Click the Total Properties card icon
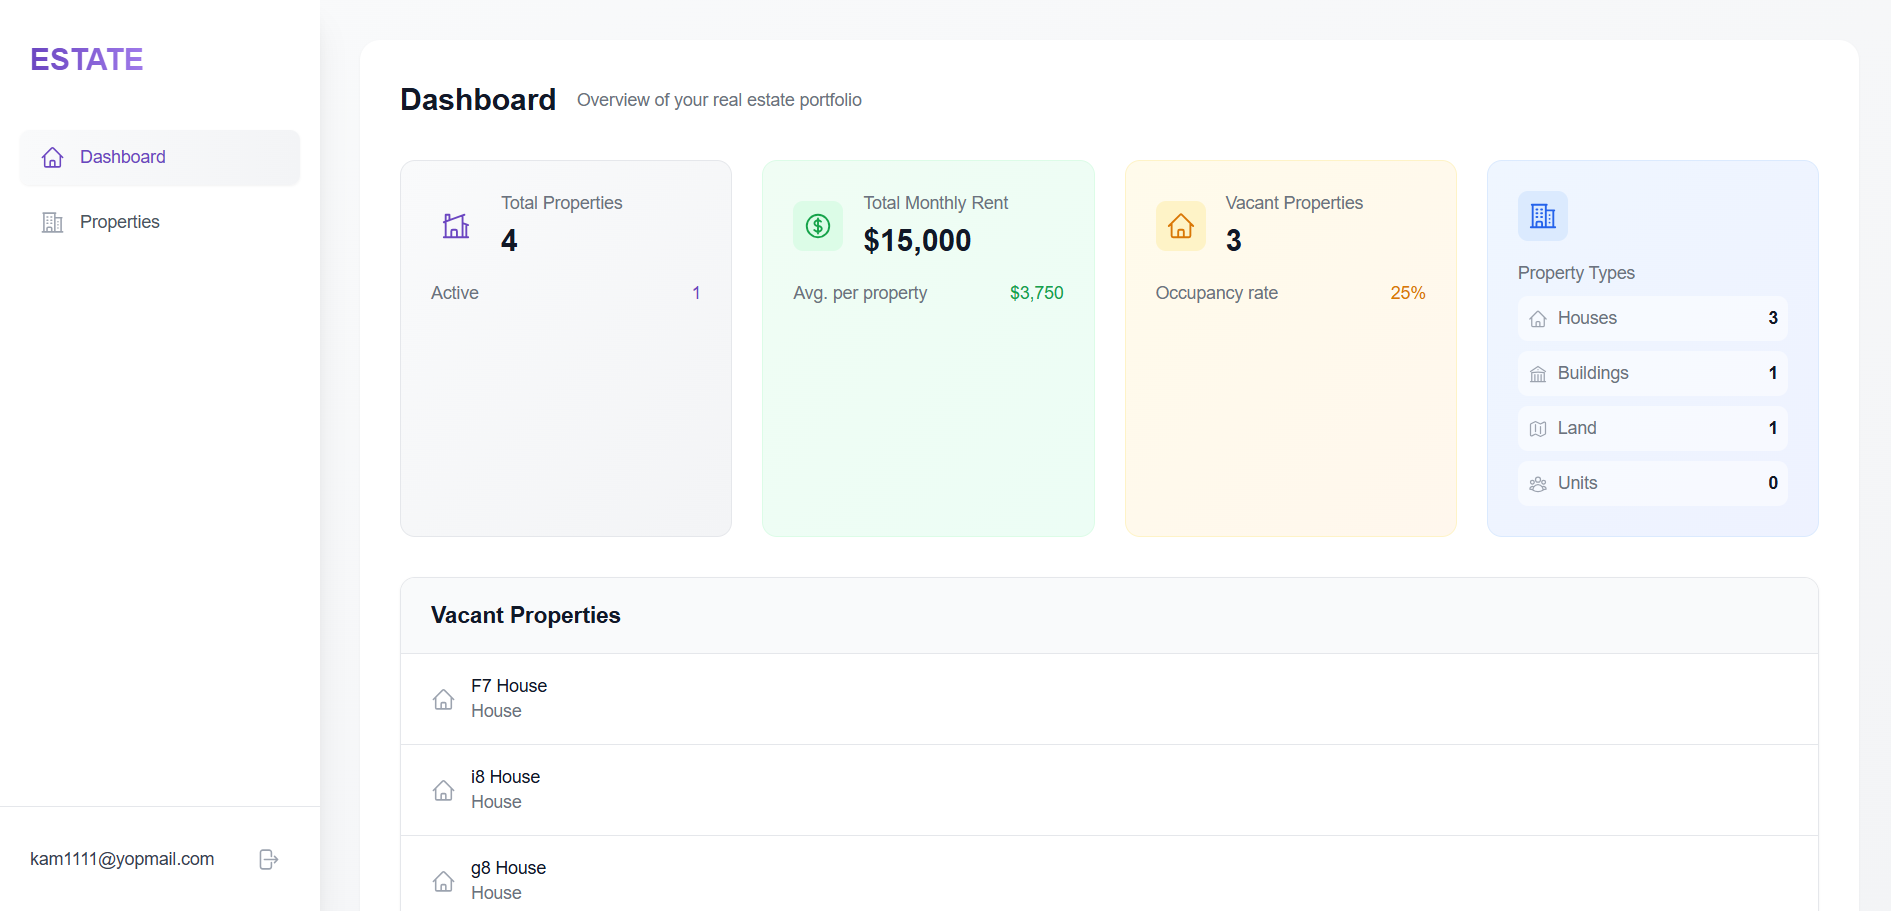This screenshot has width=1891, height=911. (456, 226)
